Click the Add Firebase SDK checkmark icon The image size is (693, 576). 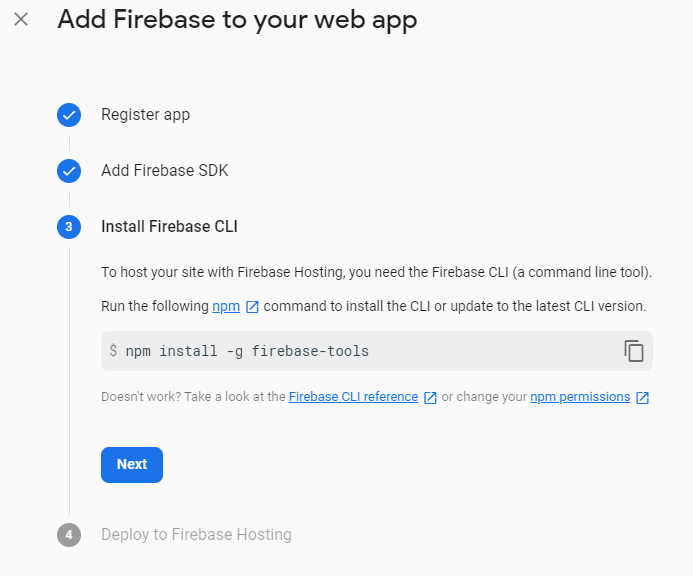[69, 171]
